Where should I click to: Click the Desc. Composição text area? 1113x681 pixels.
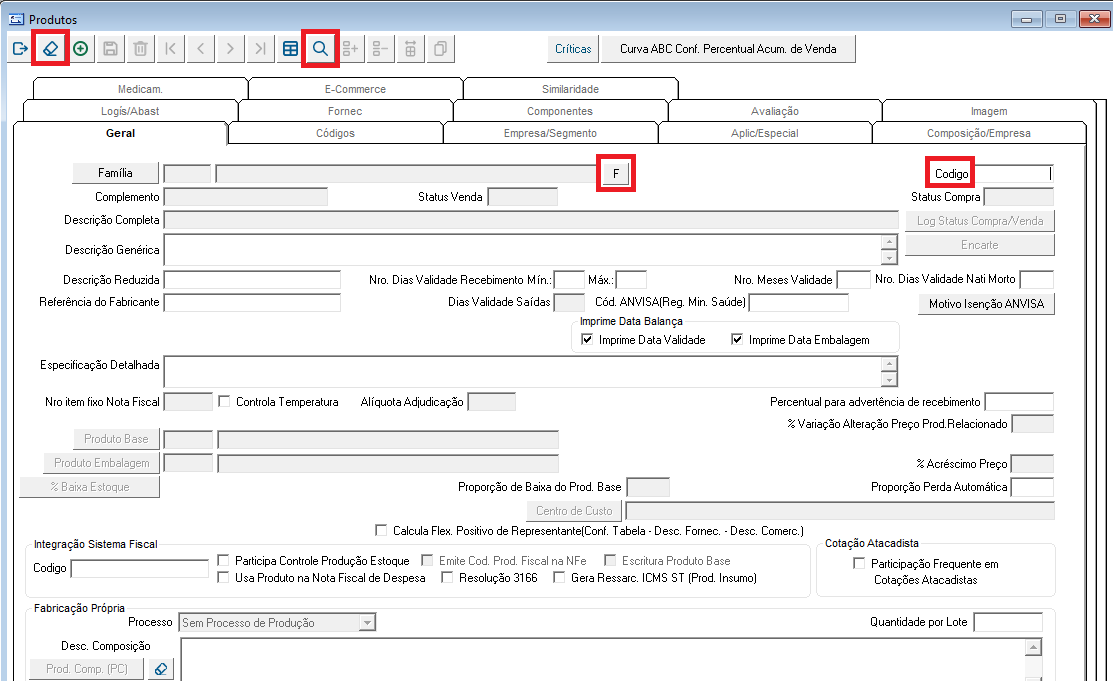603,660
